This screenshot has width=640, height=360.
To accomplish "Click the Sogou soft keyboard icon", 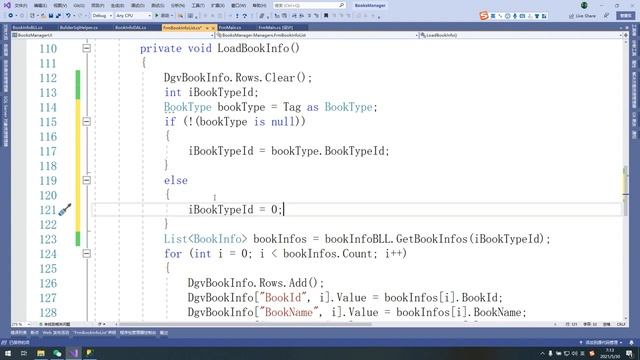I will (522, 16).
